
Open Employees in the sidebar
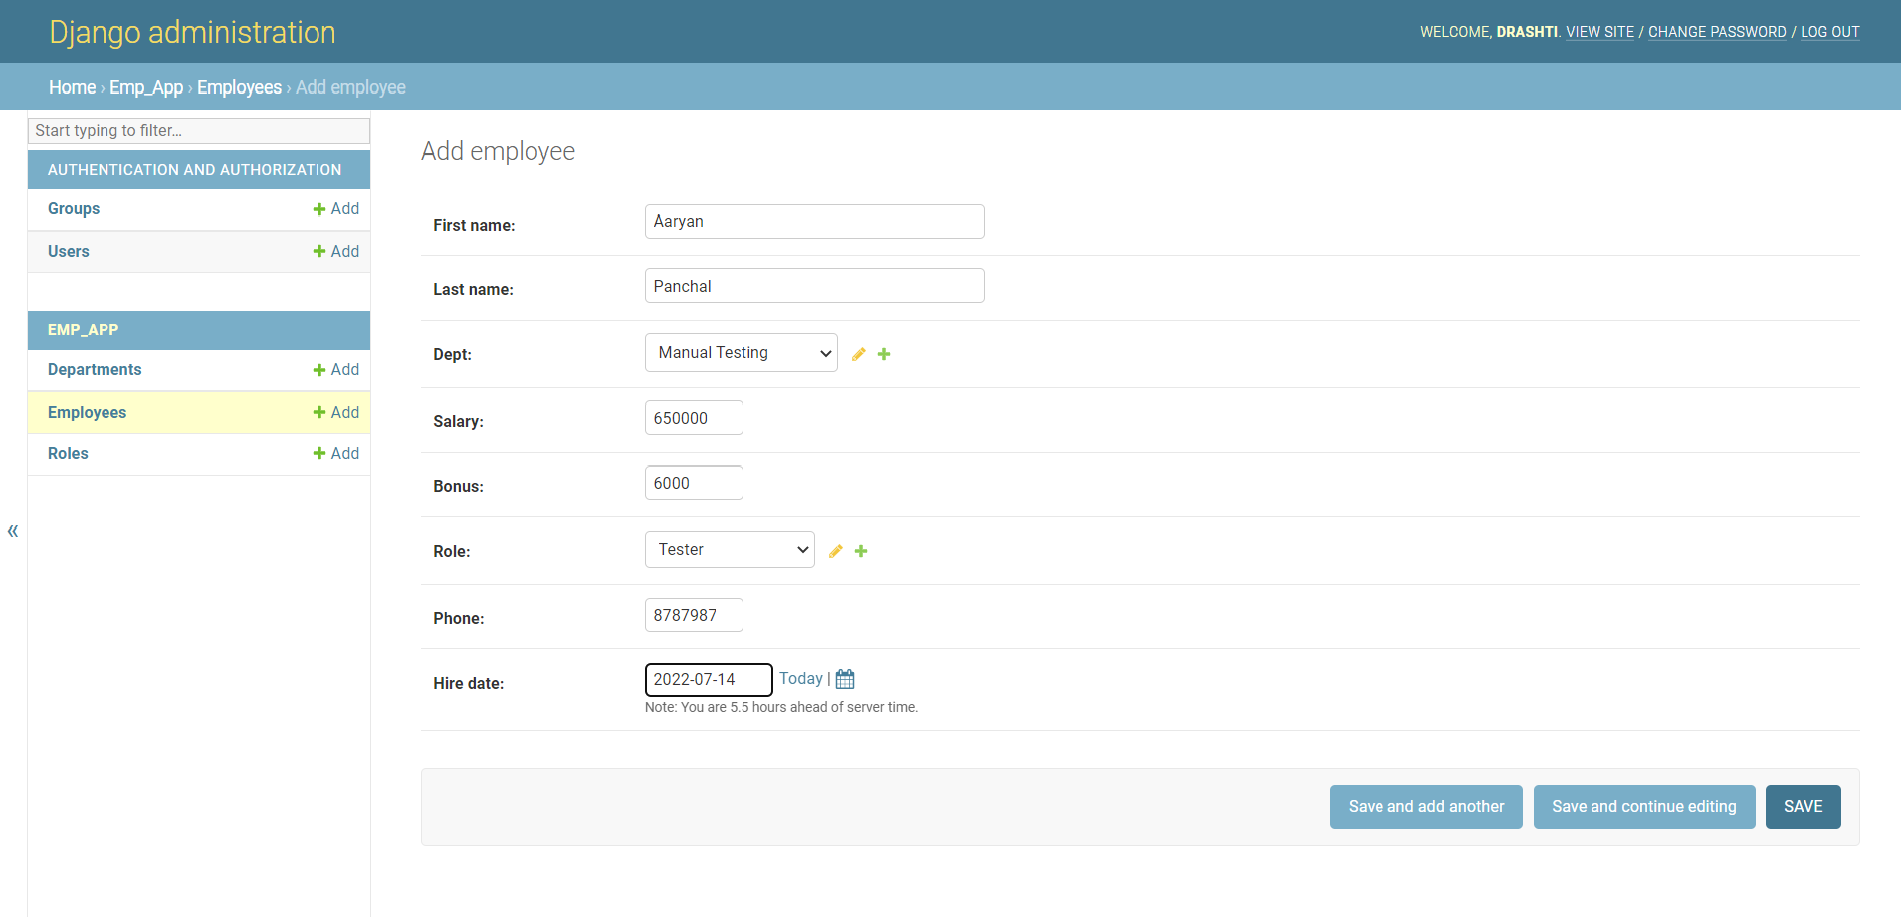point(87,413)
